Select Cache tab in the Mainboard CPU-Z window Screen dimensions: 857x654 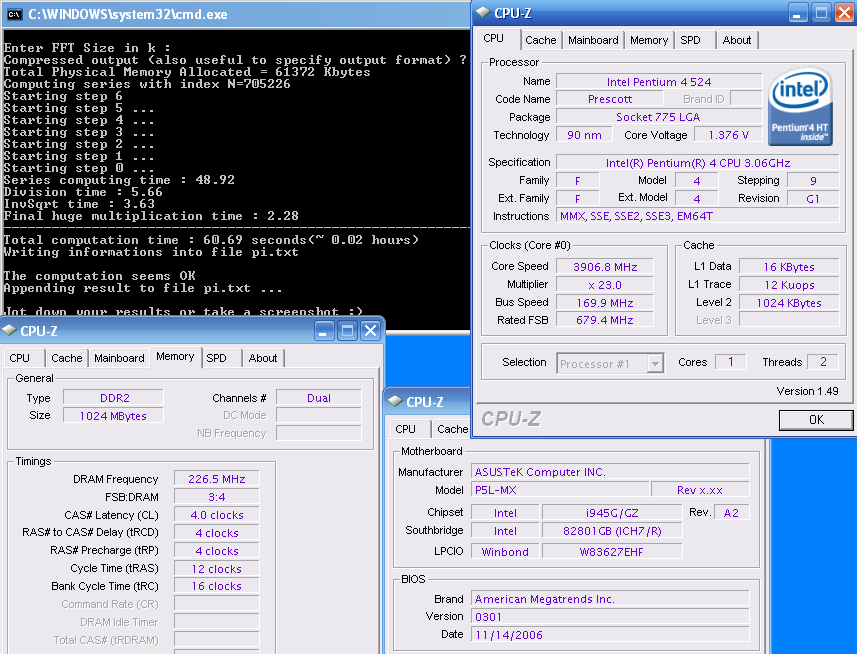coord(451,429)
